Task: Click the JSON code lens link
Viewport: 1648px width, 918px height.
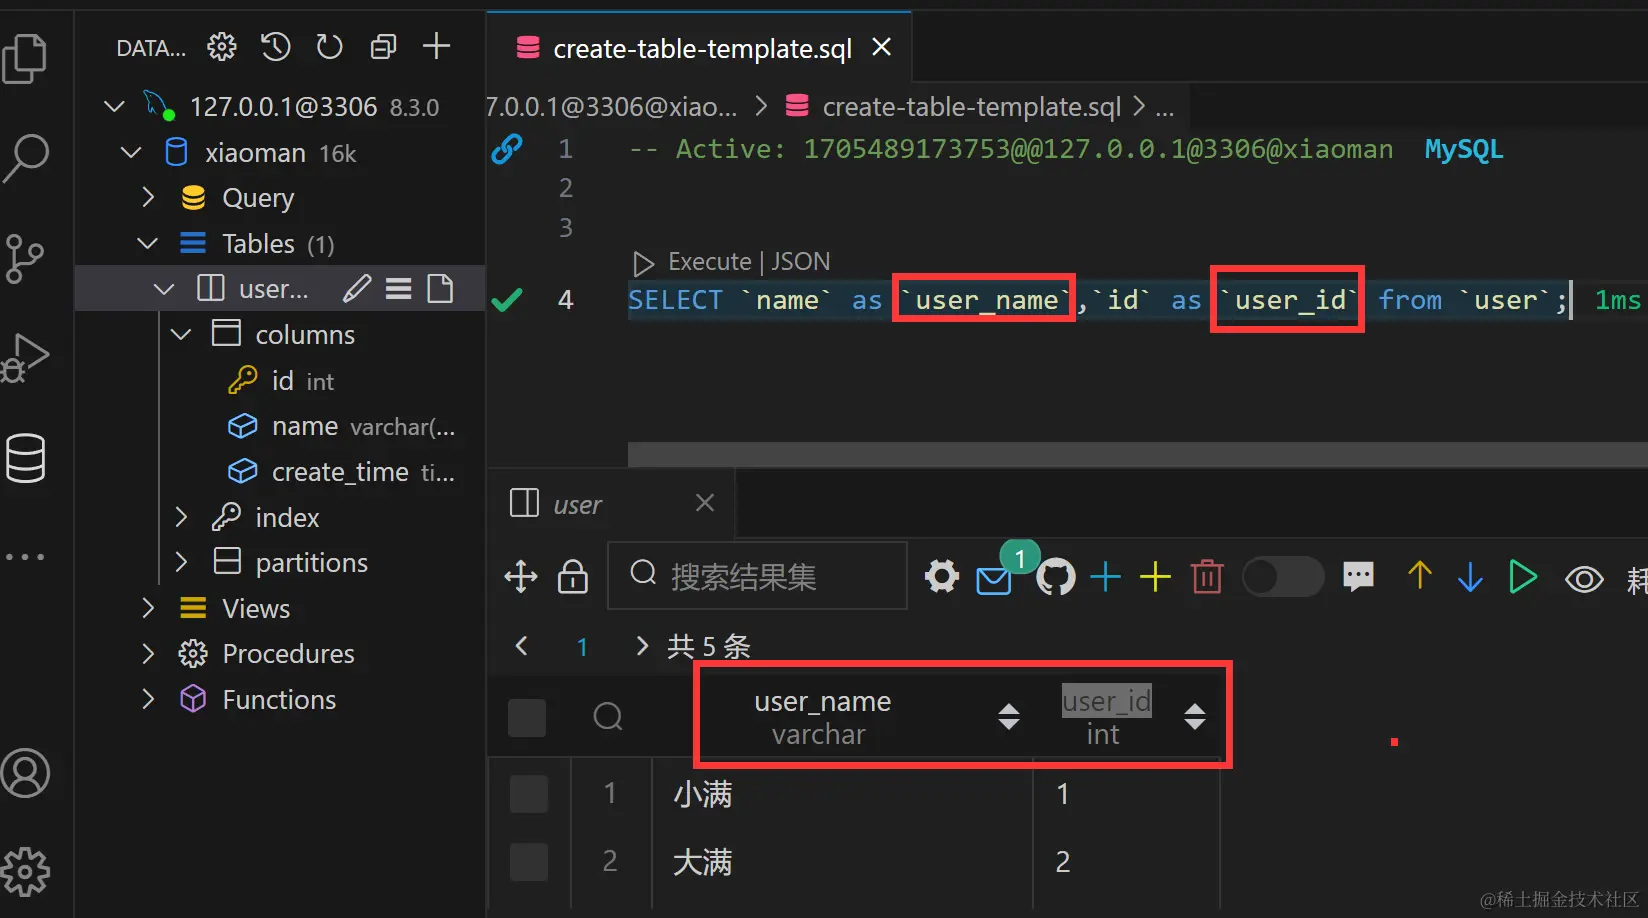Action: (x=800, y=262)
